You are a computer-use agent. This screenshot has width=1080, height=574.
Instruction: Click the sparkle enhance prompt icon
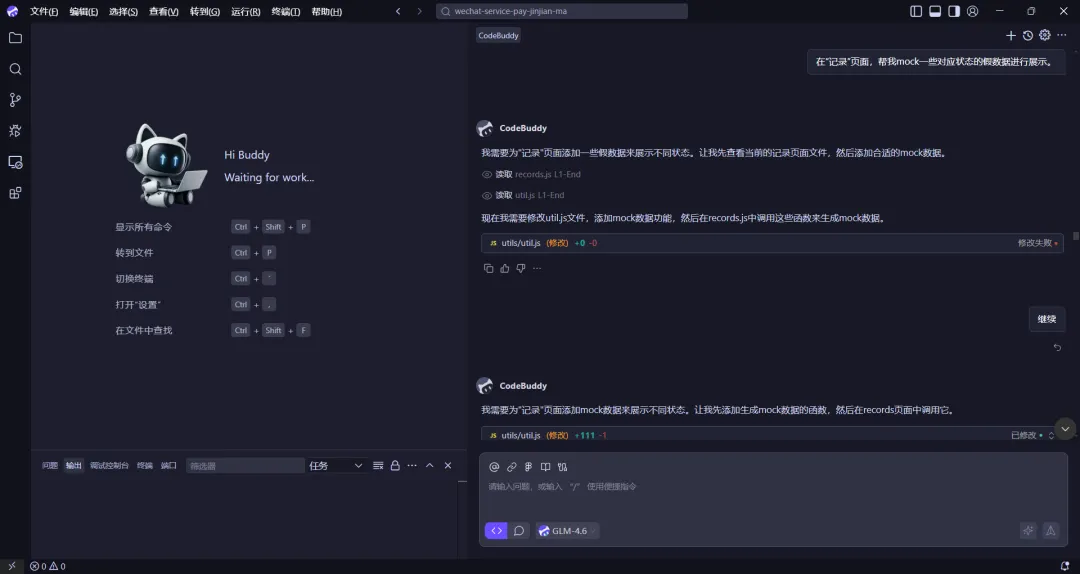[x=1028, y=531]
